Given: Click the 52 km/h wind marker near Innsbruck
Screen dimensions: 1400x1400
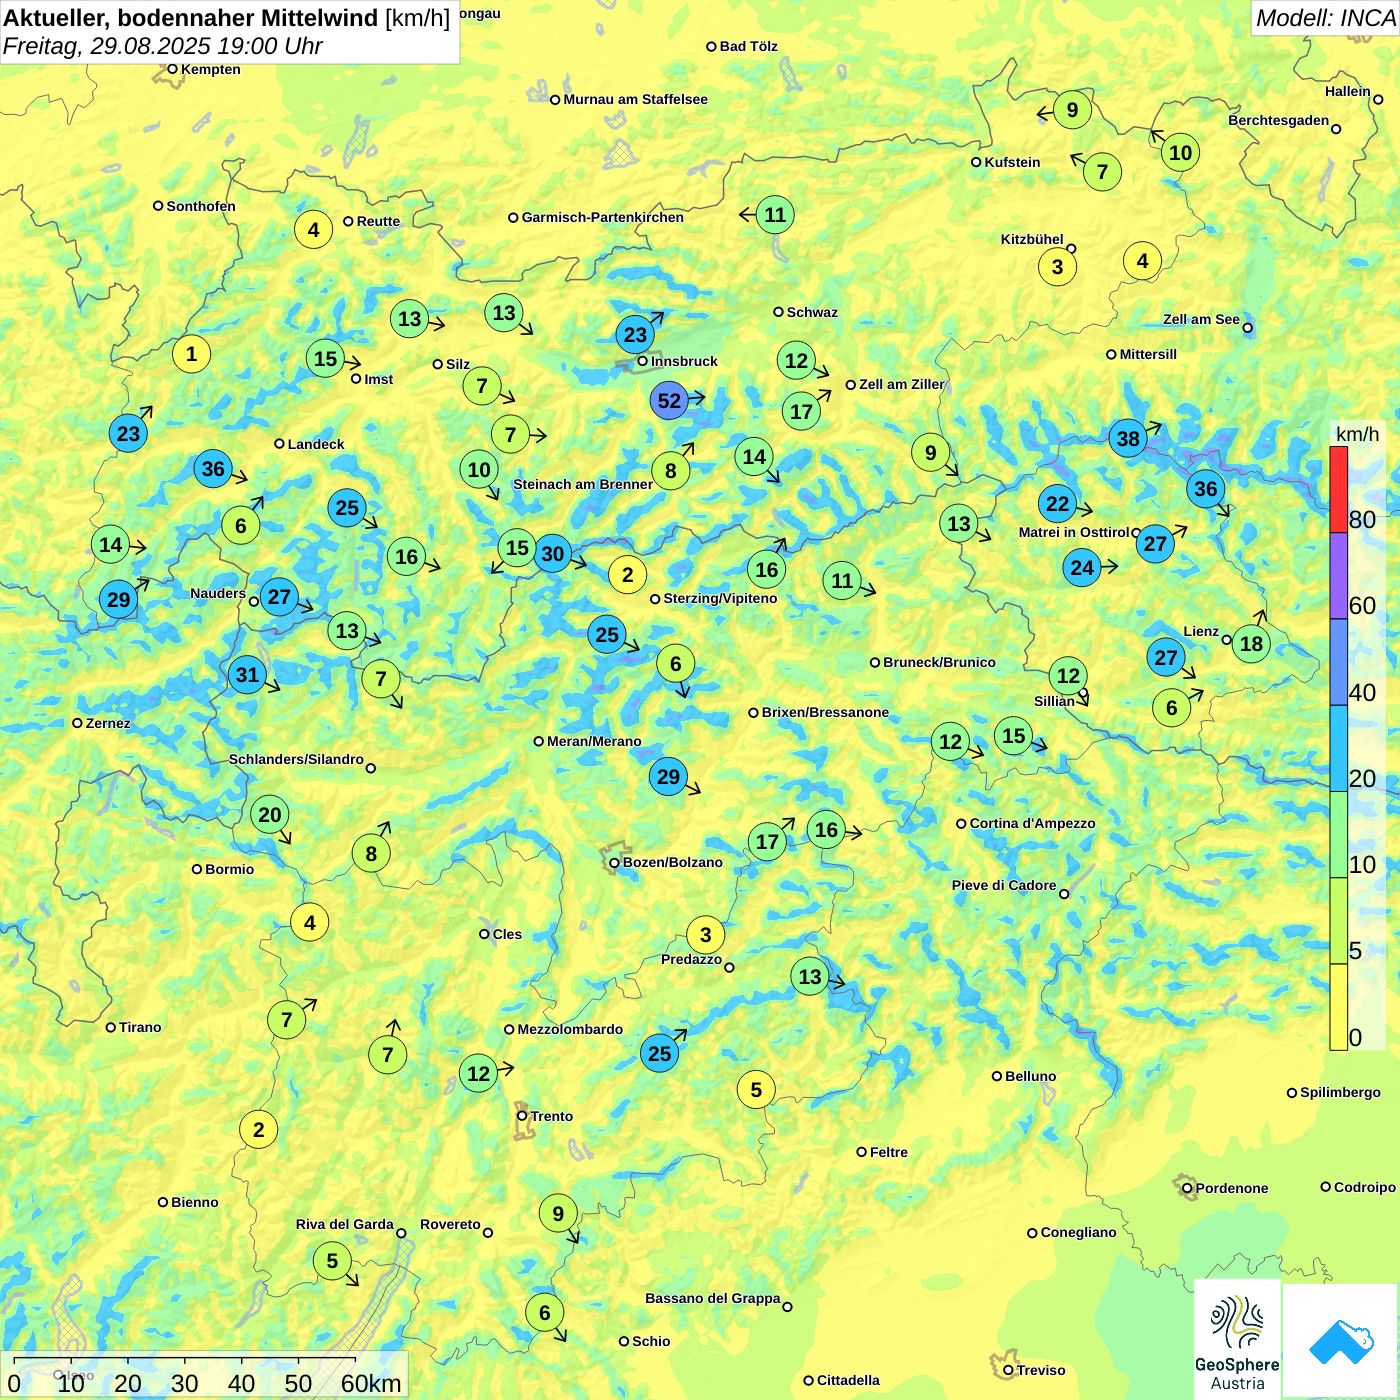Looking at the screenshot, I should point(669,401).
